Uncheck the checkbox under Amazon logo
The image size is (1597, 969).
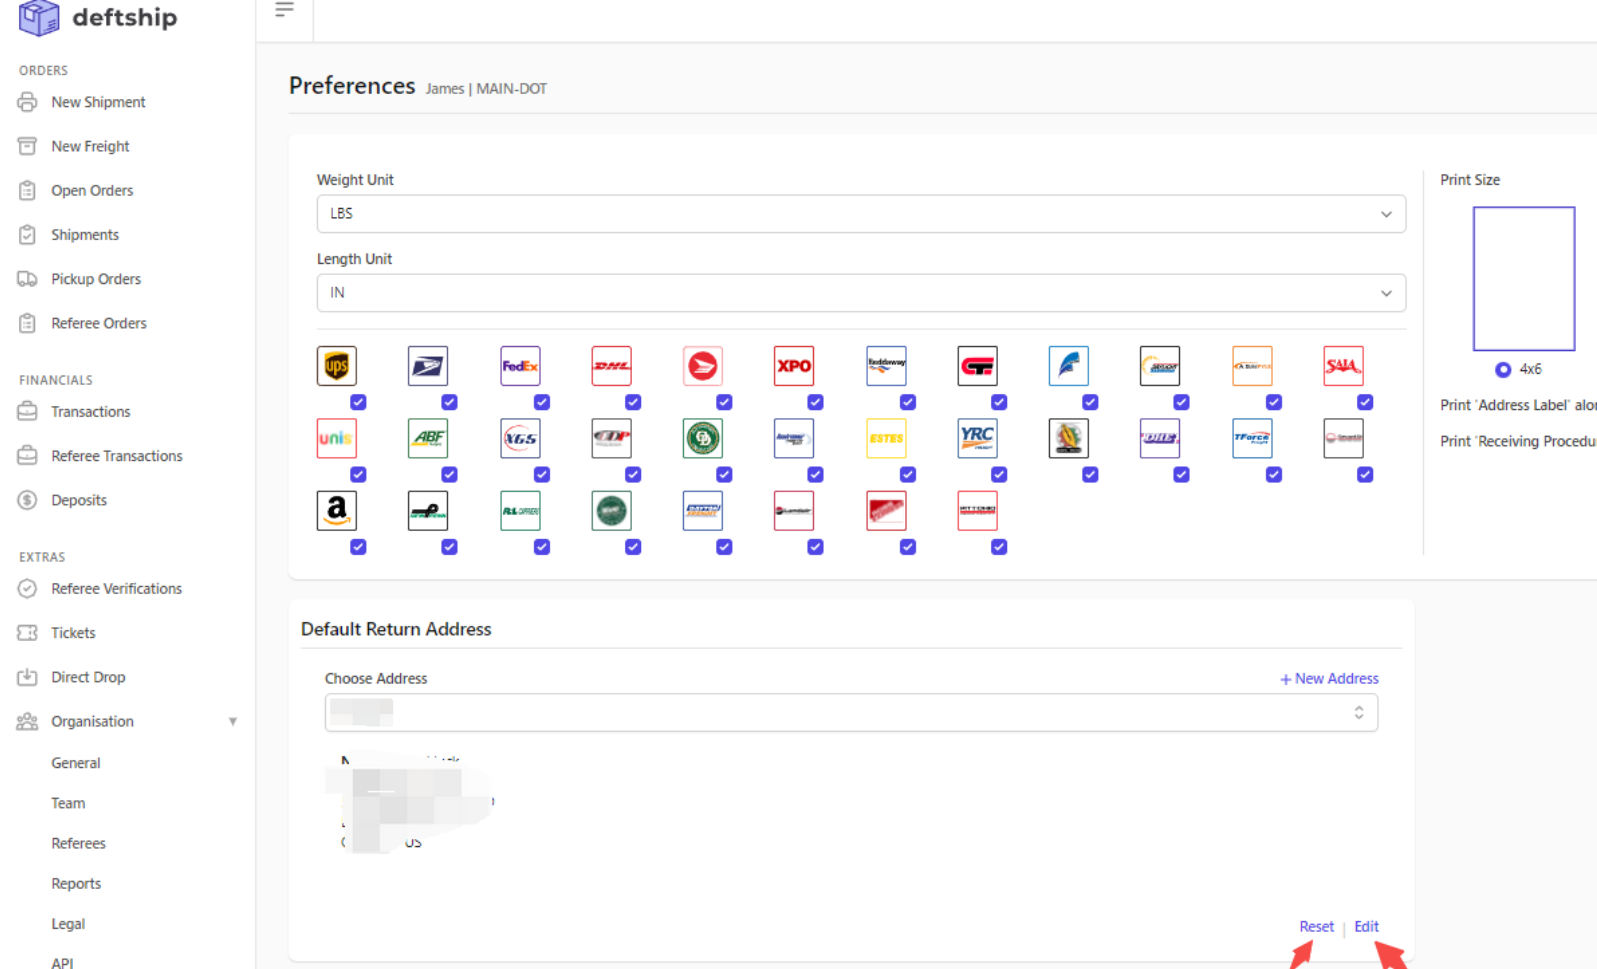click(358, 547)
